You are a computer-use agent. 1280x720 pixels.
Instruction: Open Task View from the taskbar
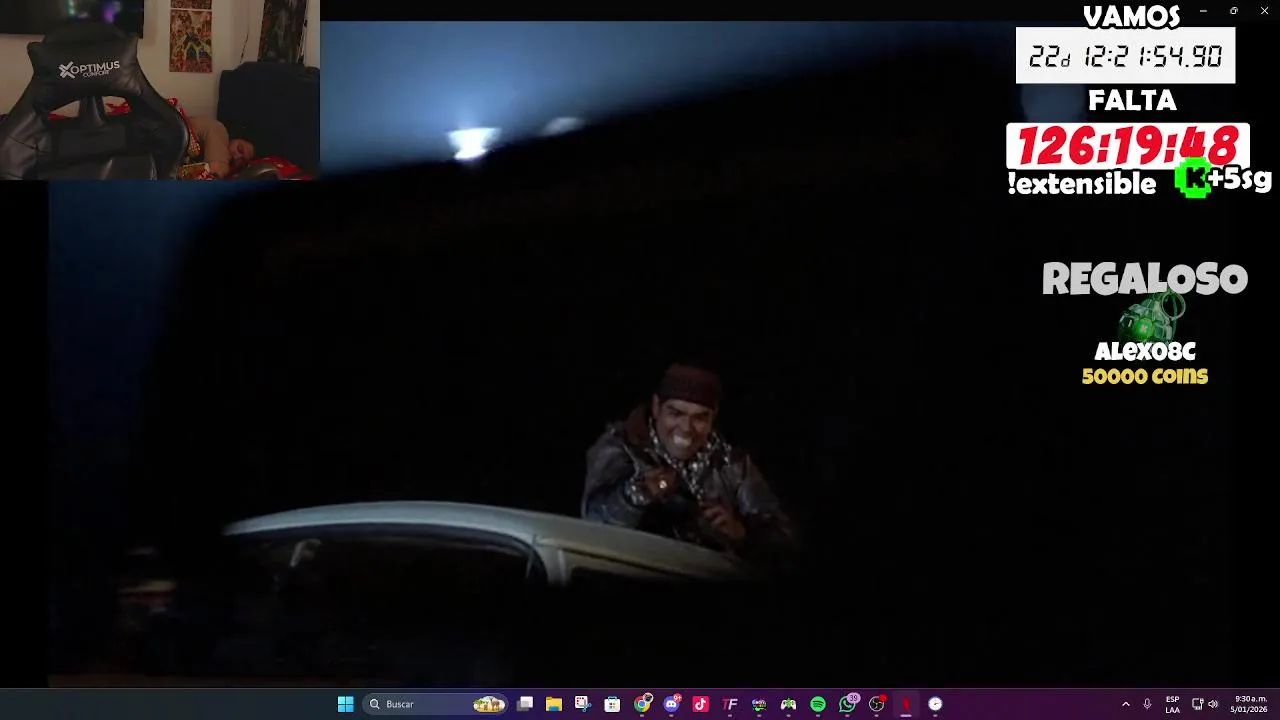click(x=524, y=704)
